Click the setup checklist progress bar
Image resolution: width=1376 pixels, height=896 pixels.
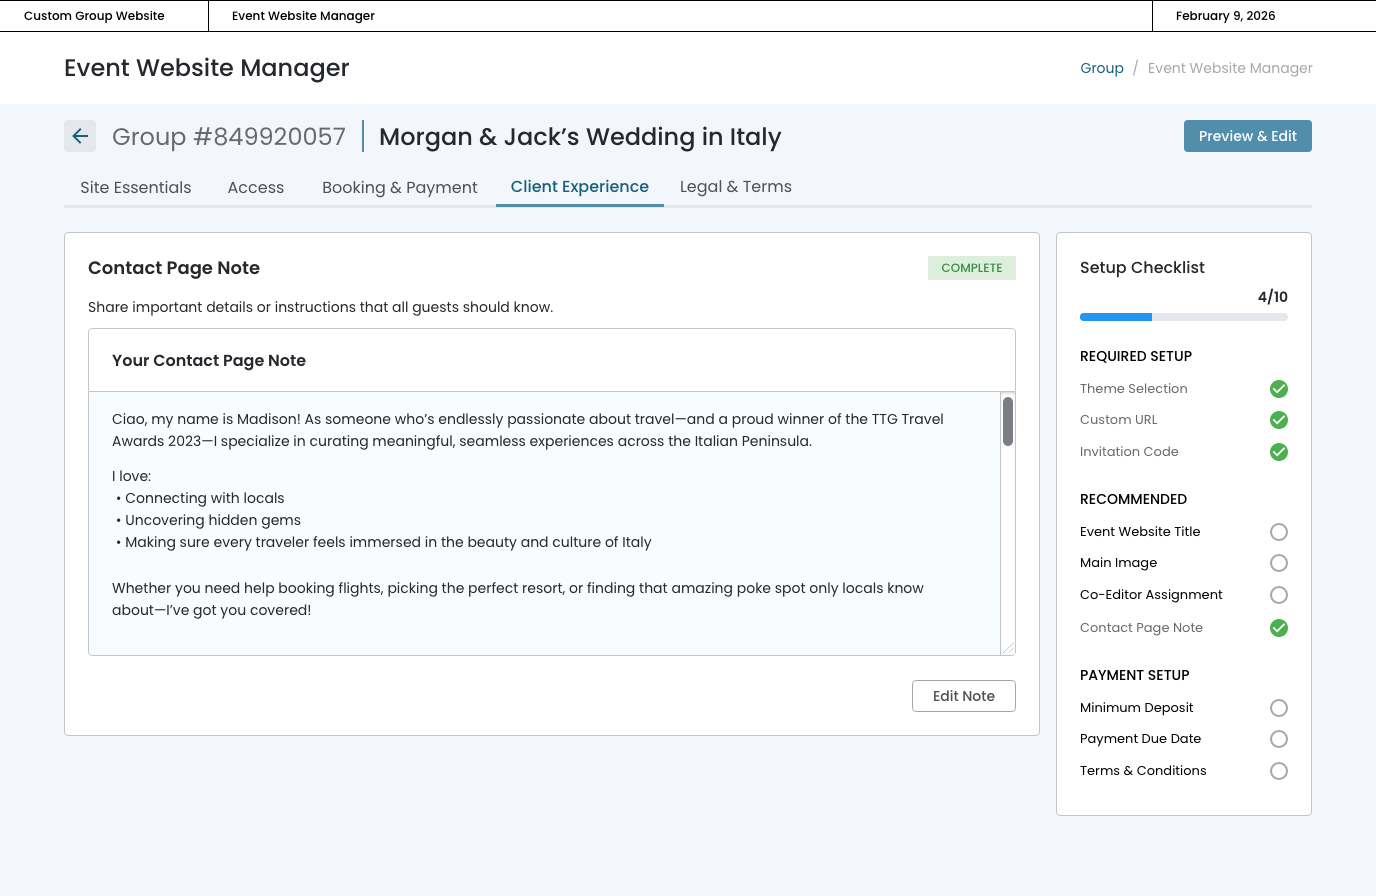(1183, 317)
